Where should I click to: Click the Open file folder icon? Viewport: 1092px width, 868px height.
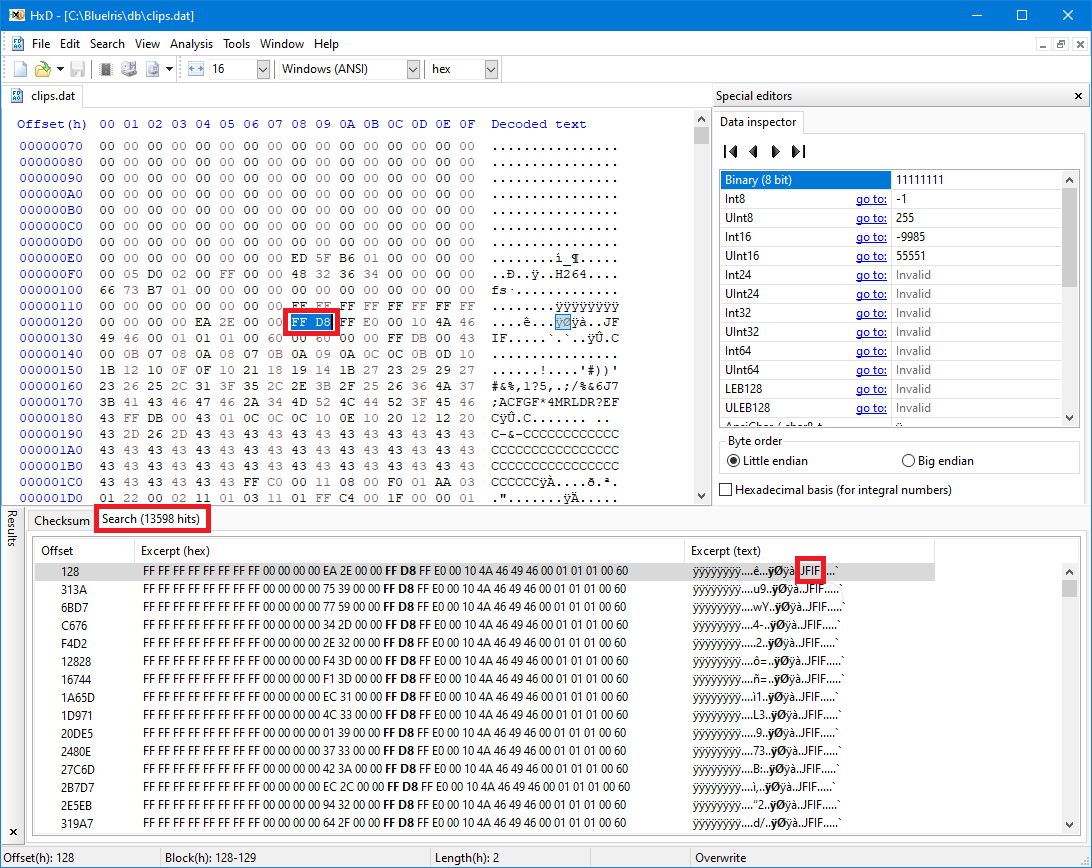coord(43,69)
